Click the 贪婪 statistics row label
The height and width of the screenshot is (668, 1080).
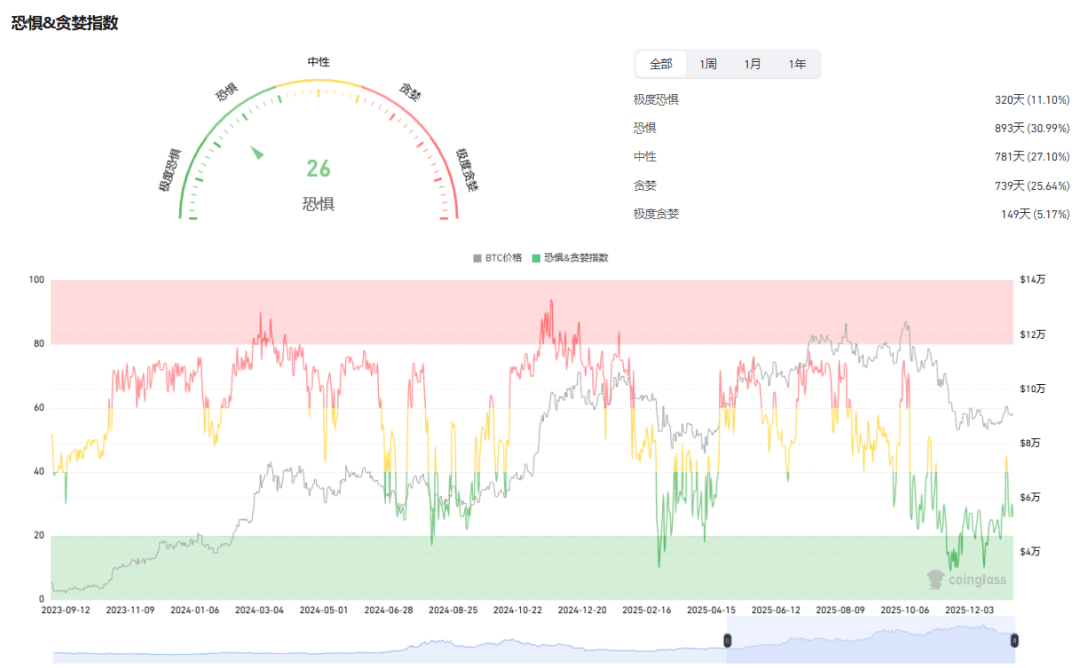pyautogui.click(x=645, y=186)
